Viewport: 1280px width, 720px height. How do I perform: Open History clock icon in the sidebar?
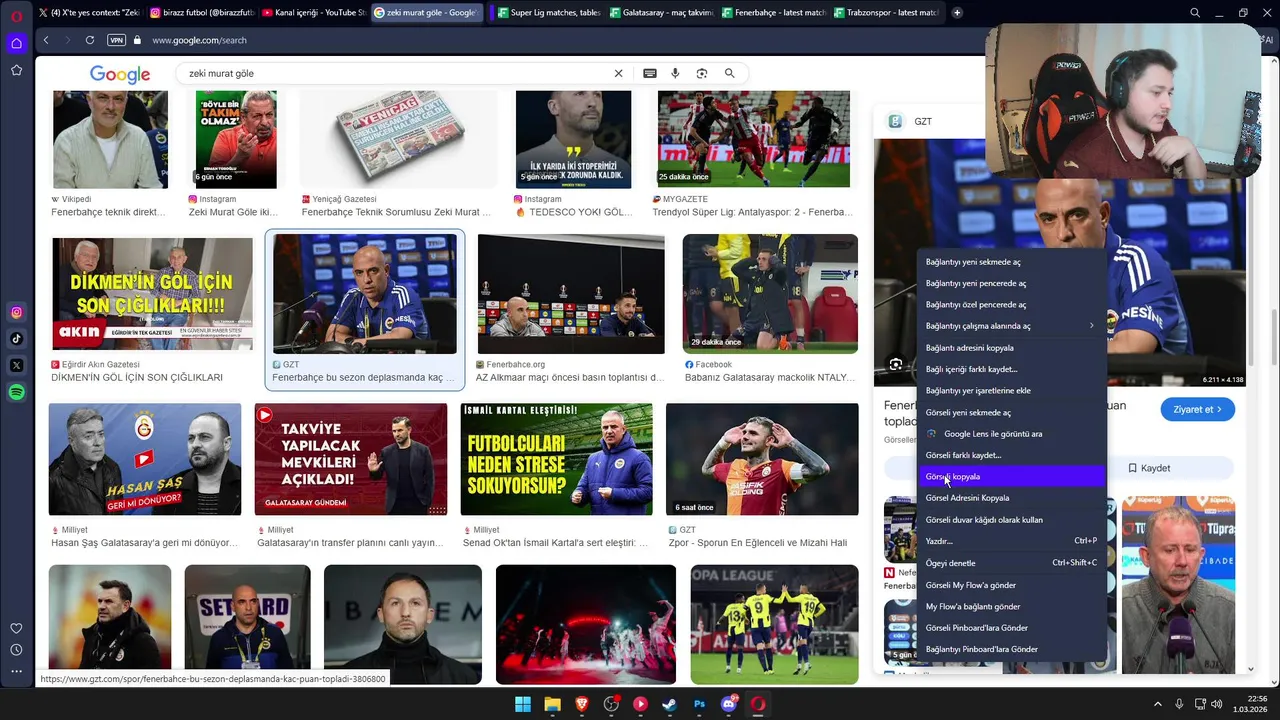point(16,650)
